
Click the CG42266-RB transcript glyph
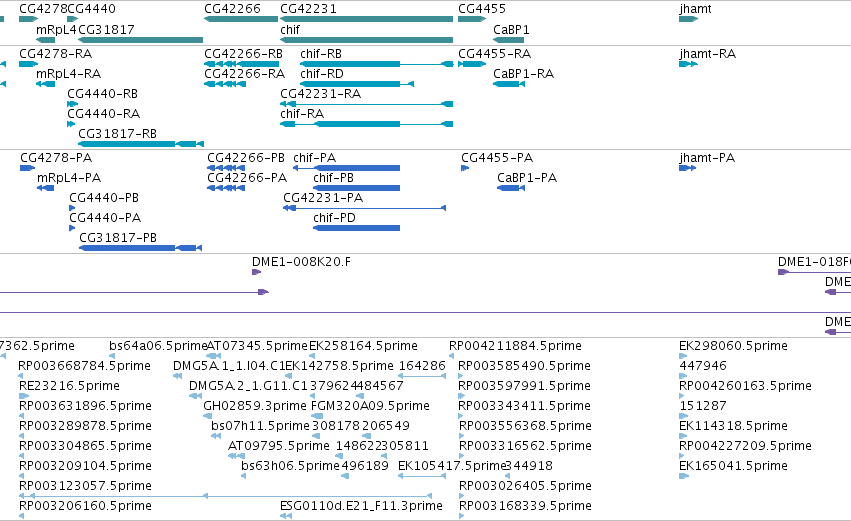tap(241, 64)
